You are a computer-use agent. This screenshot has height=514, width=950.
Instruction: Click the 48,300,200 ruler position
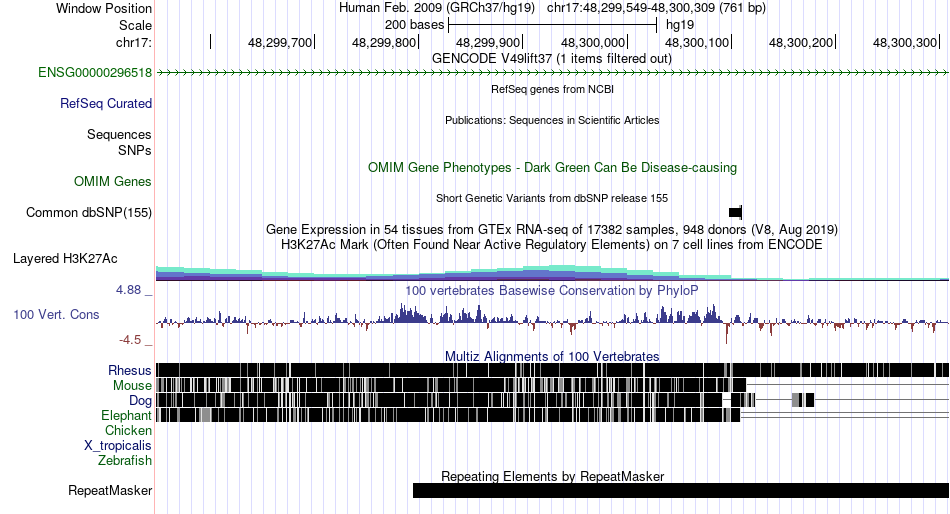click(x=801, y=42)
